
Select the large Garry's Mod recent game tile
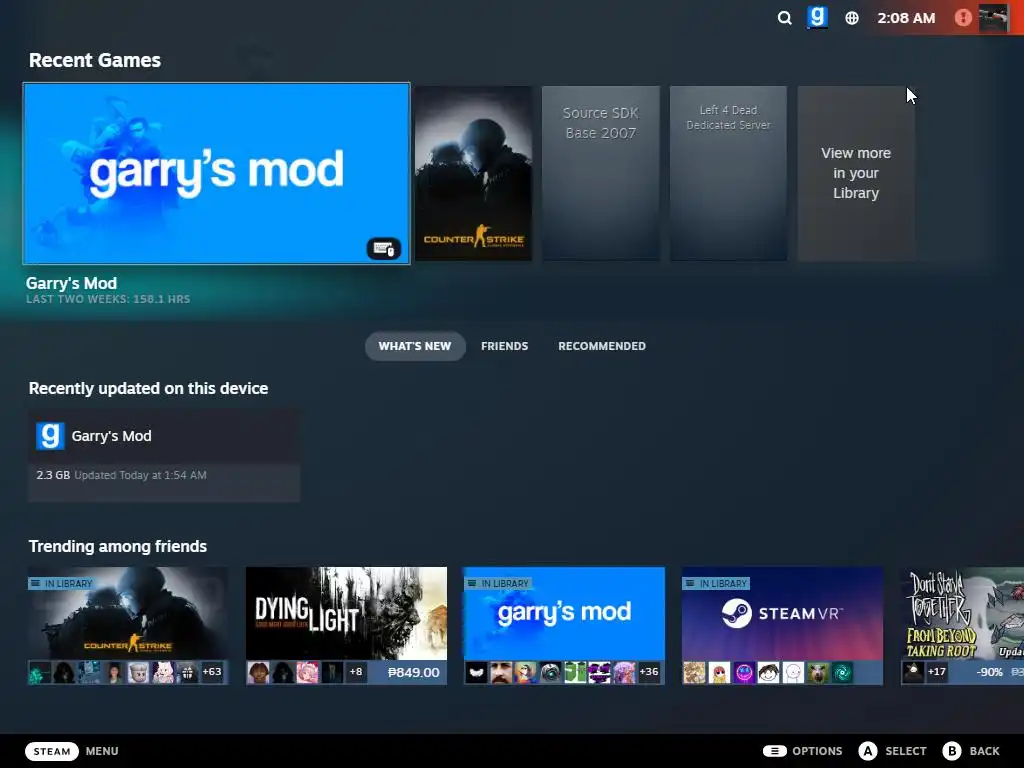pyautogui.click(x=216, y=174)
